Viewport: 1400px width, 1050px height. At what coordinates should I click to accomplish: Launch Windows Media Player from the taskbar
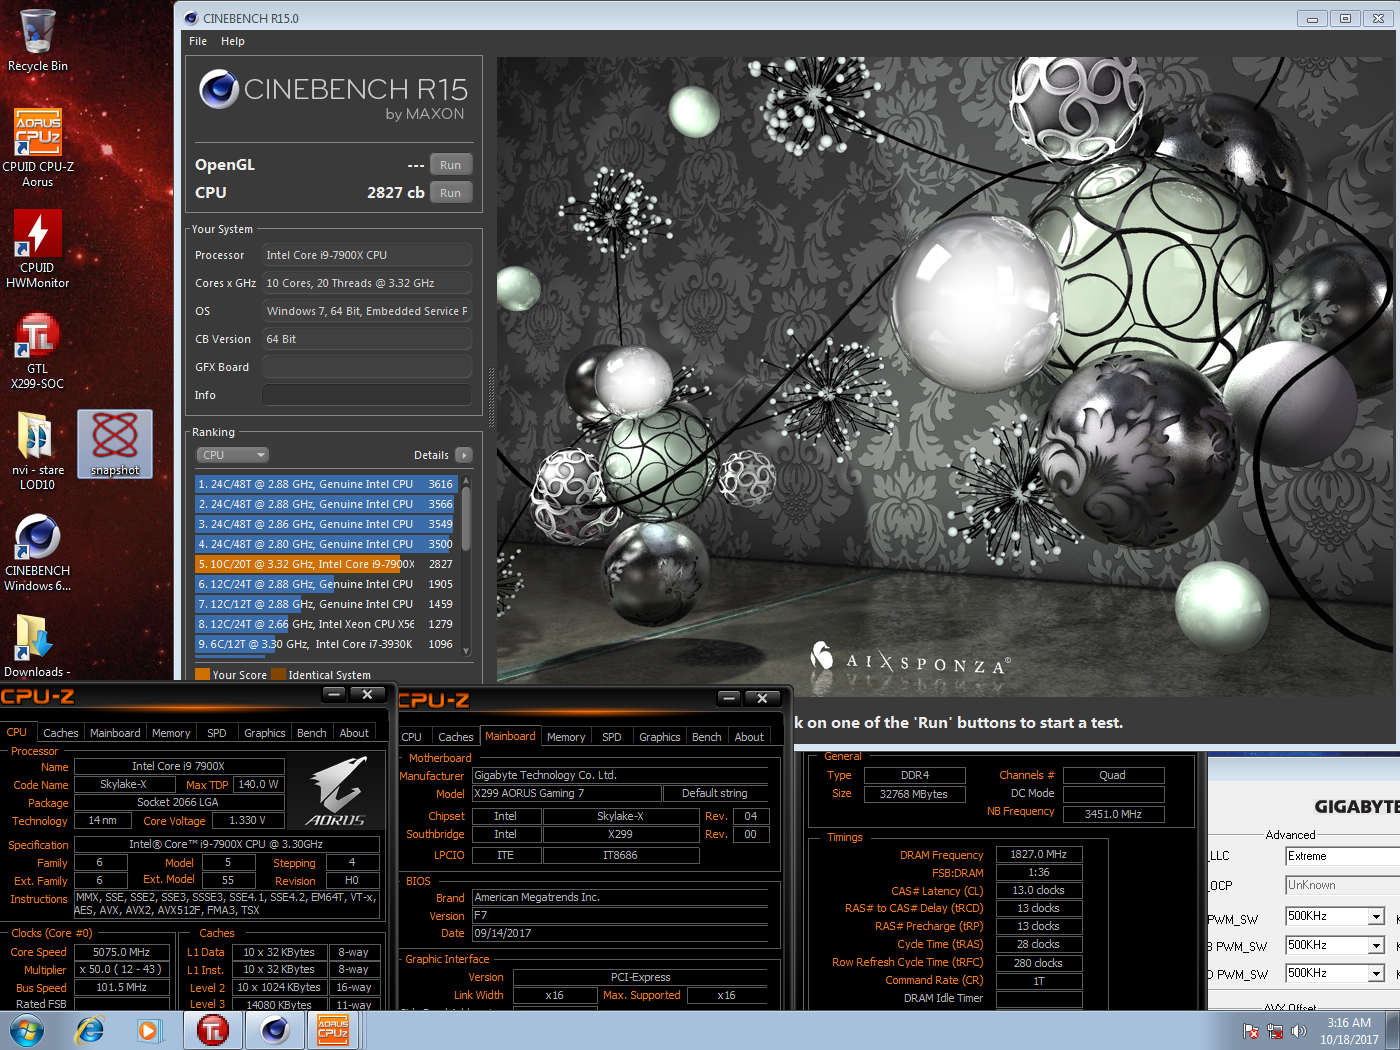[148, 1030]
